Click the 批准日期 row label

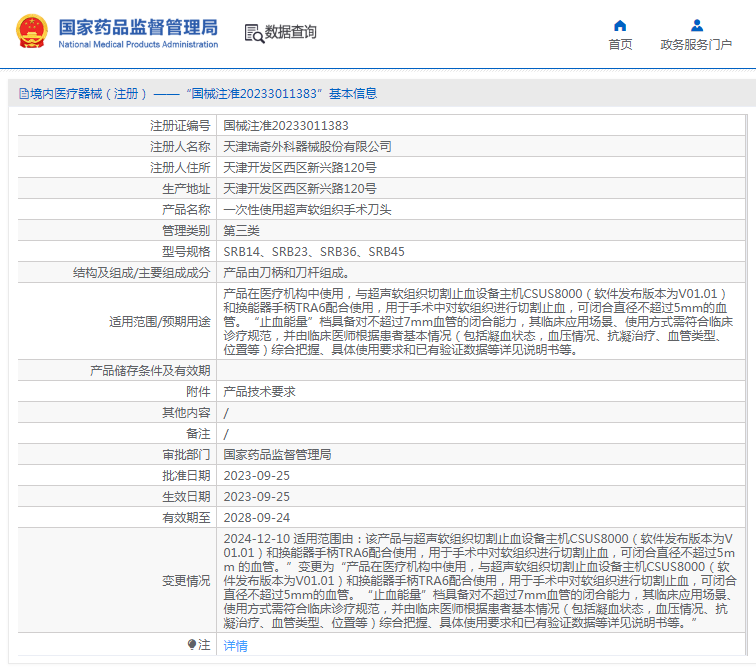tap(186, 476)
